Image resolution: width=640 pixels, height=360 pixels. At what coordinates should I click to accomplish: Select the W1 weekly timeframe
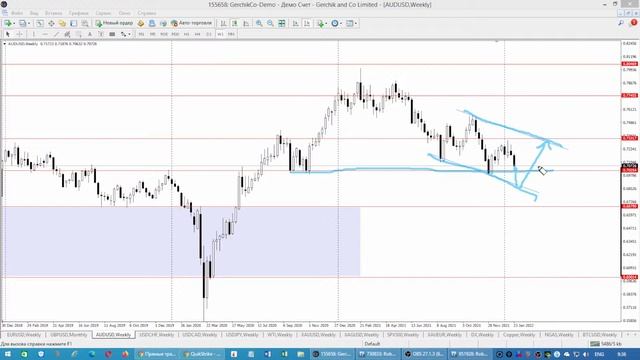220,34
